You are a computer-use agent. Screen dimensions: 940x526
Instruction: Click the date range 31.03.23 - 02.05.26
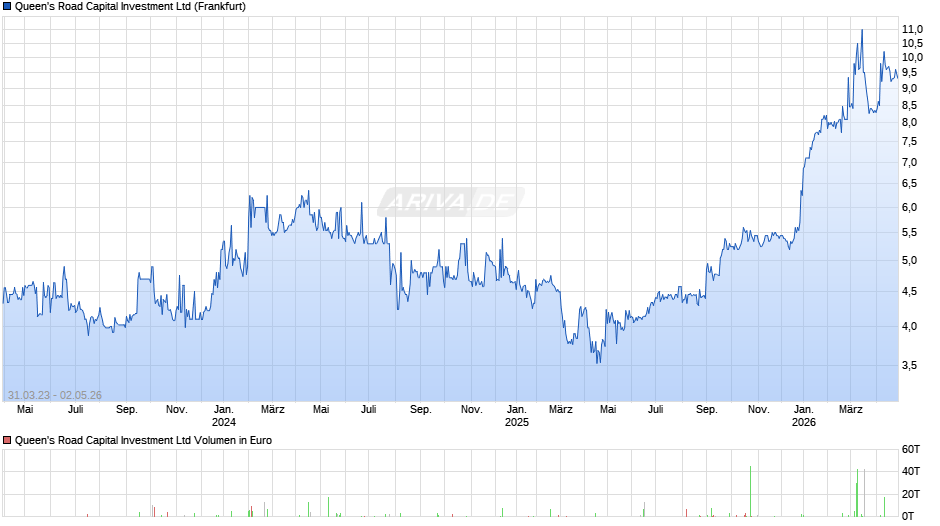[x=55, y=395]
